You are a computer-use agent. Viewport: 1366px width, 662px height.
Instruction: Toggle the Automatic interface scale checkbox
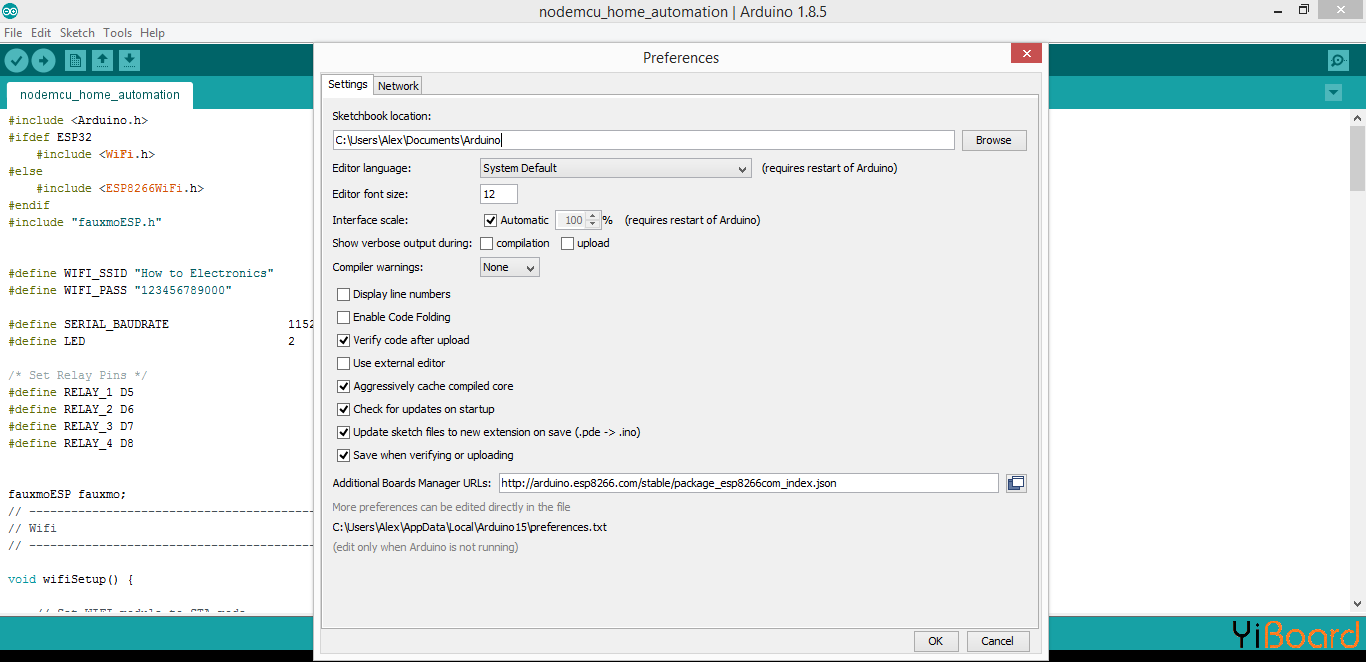(490, 220)
